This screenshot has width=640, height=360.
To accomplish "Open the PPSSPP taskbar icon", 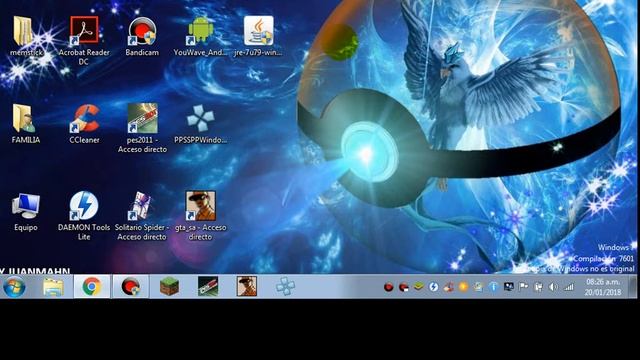I will (285, 287).
